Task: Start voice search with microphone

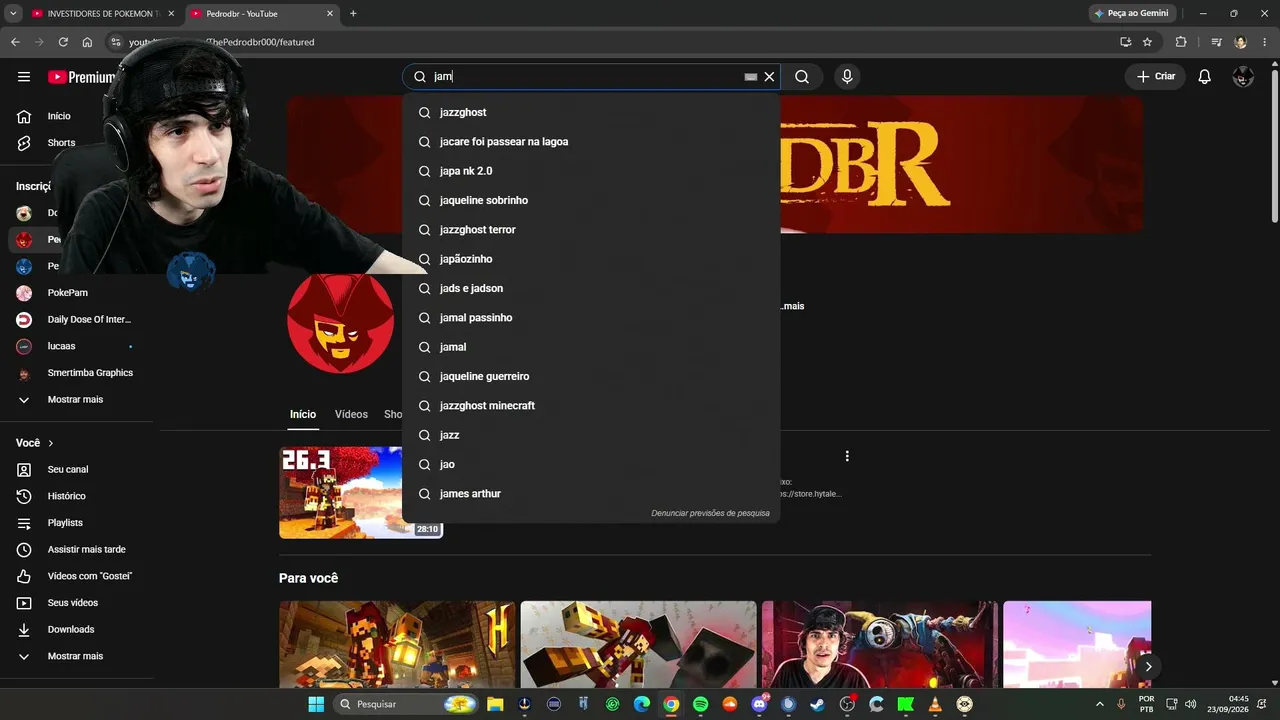Action: [x=847, y=77]
